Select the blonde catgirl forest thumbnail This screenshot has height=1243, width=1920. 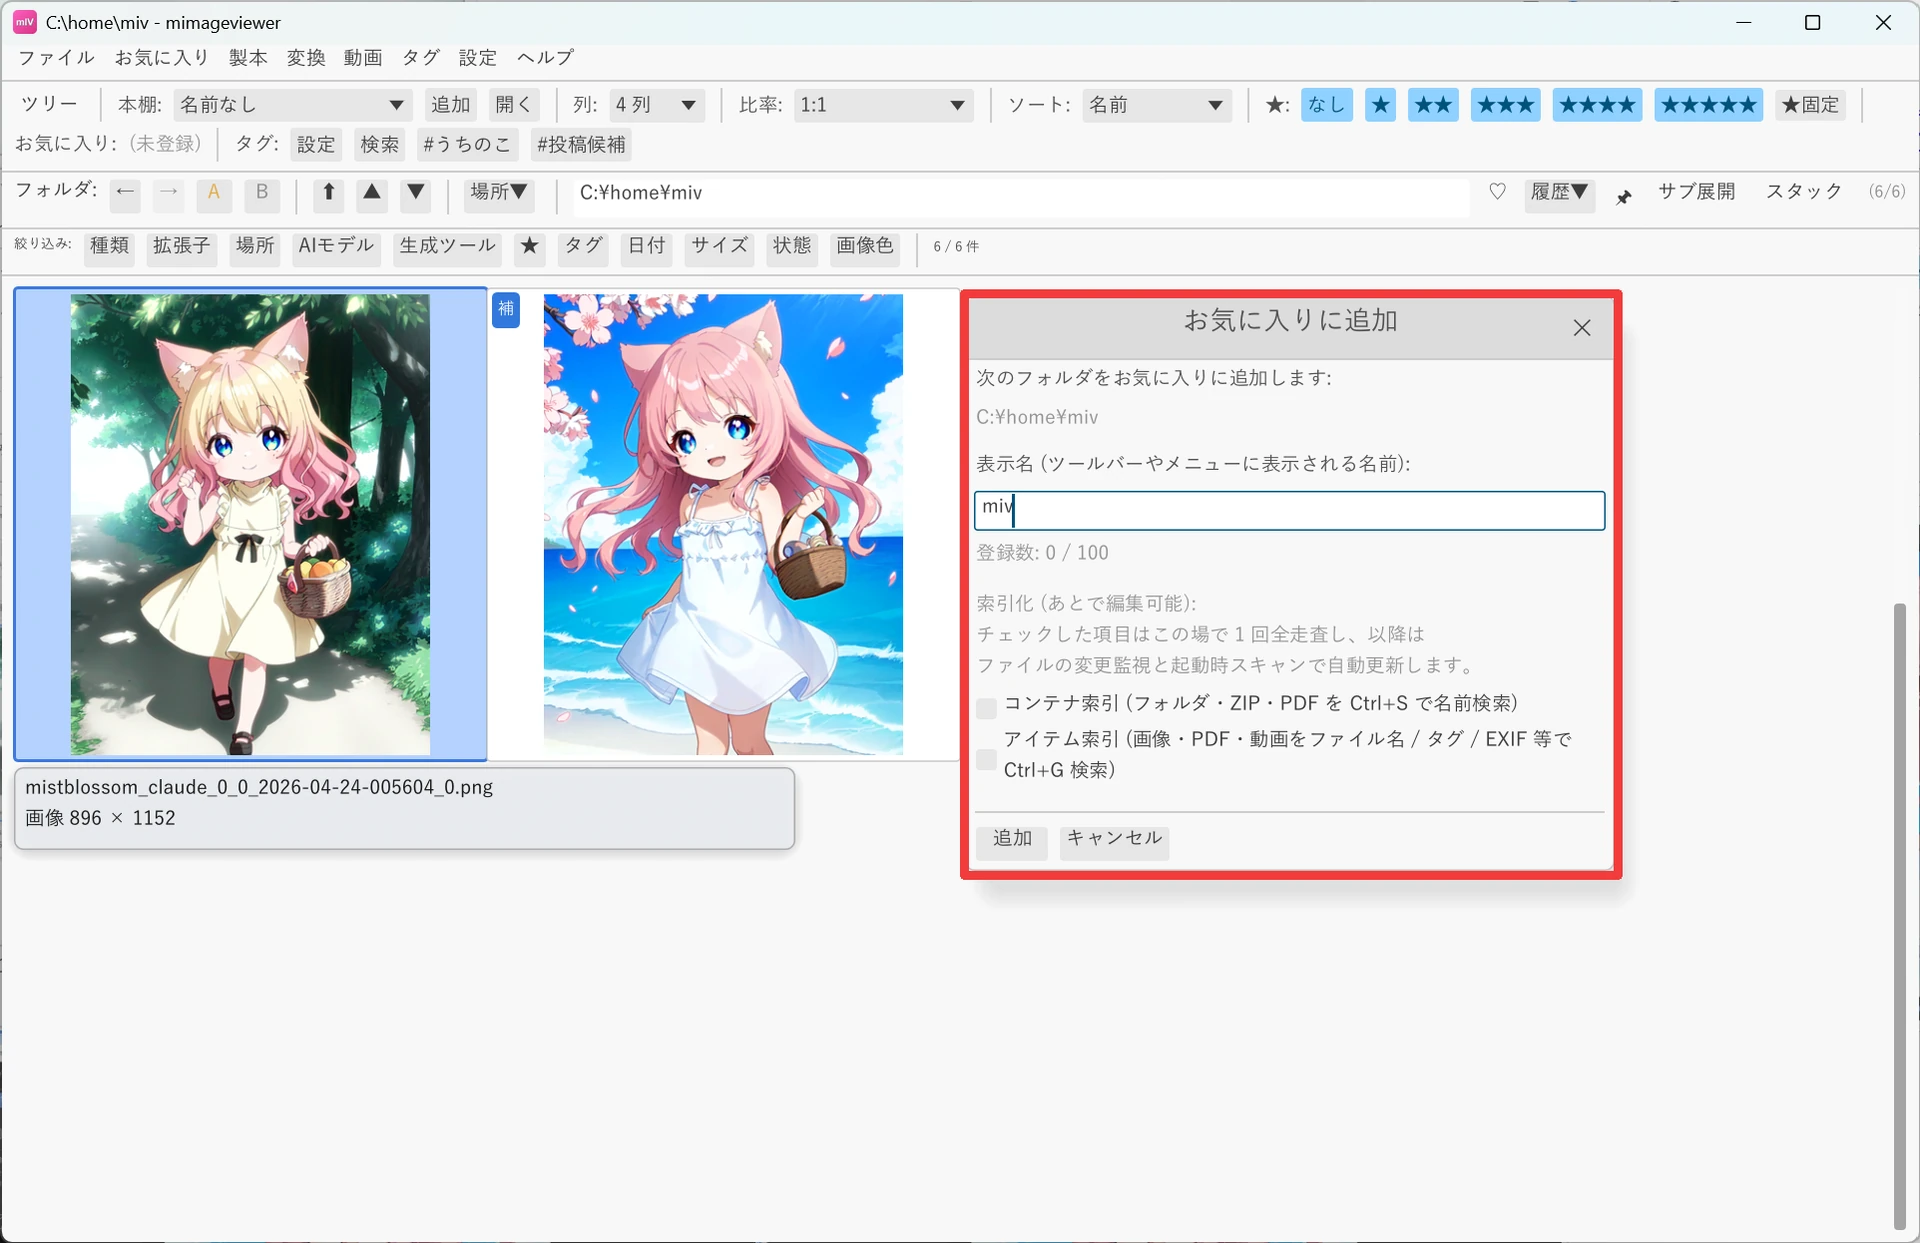coord(250,524)
